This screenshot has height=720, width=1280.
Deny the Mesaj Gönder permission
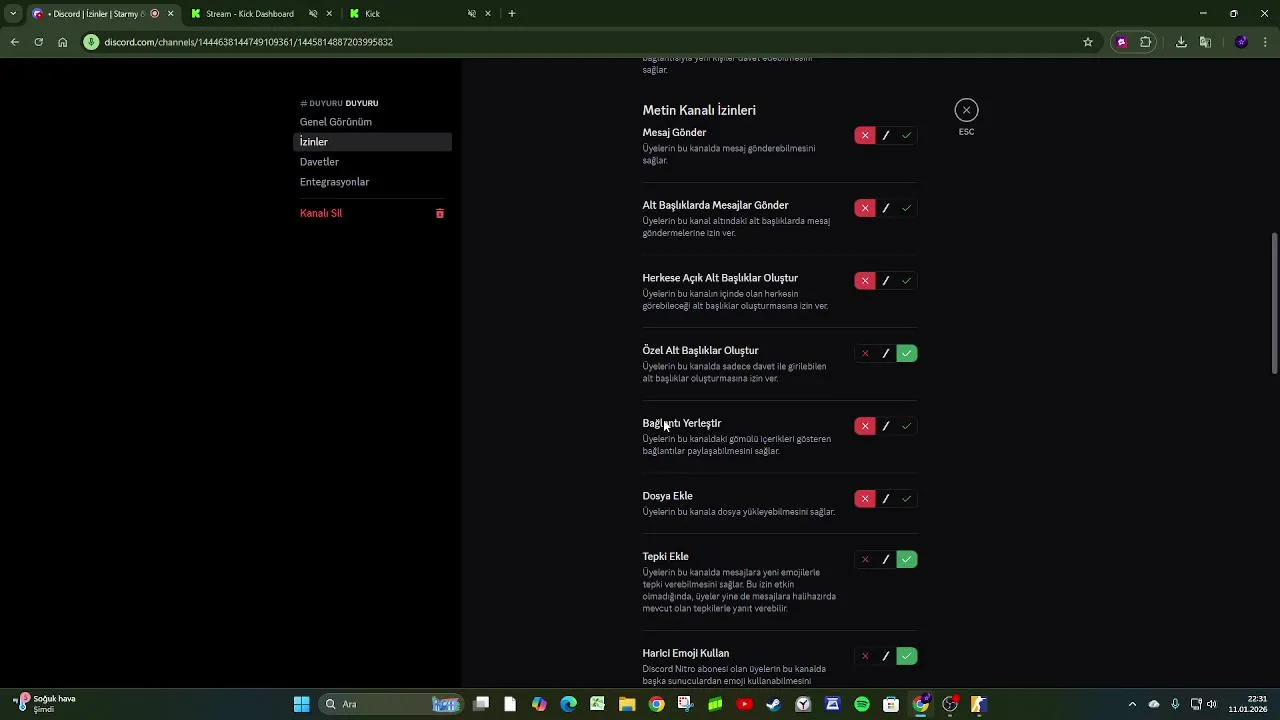click(x=865, y=135)
